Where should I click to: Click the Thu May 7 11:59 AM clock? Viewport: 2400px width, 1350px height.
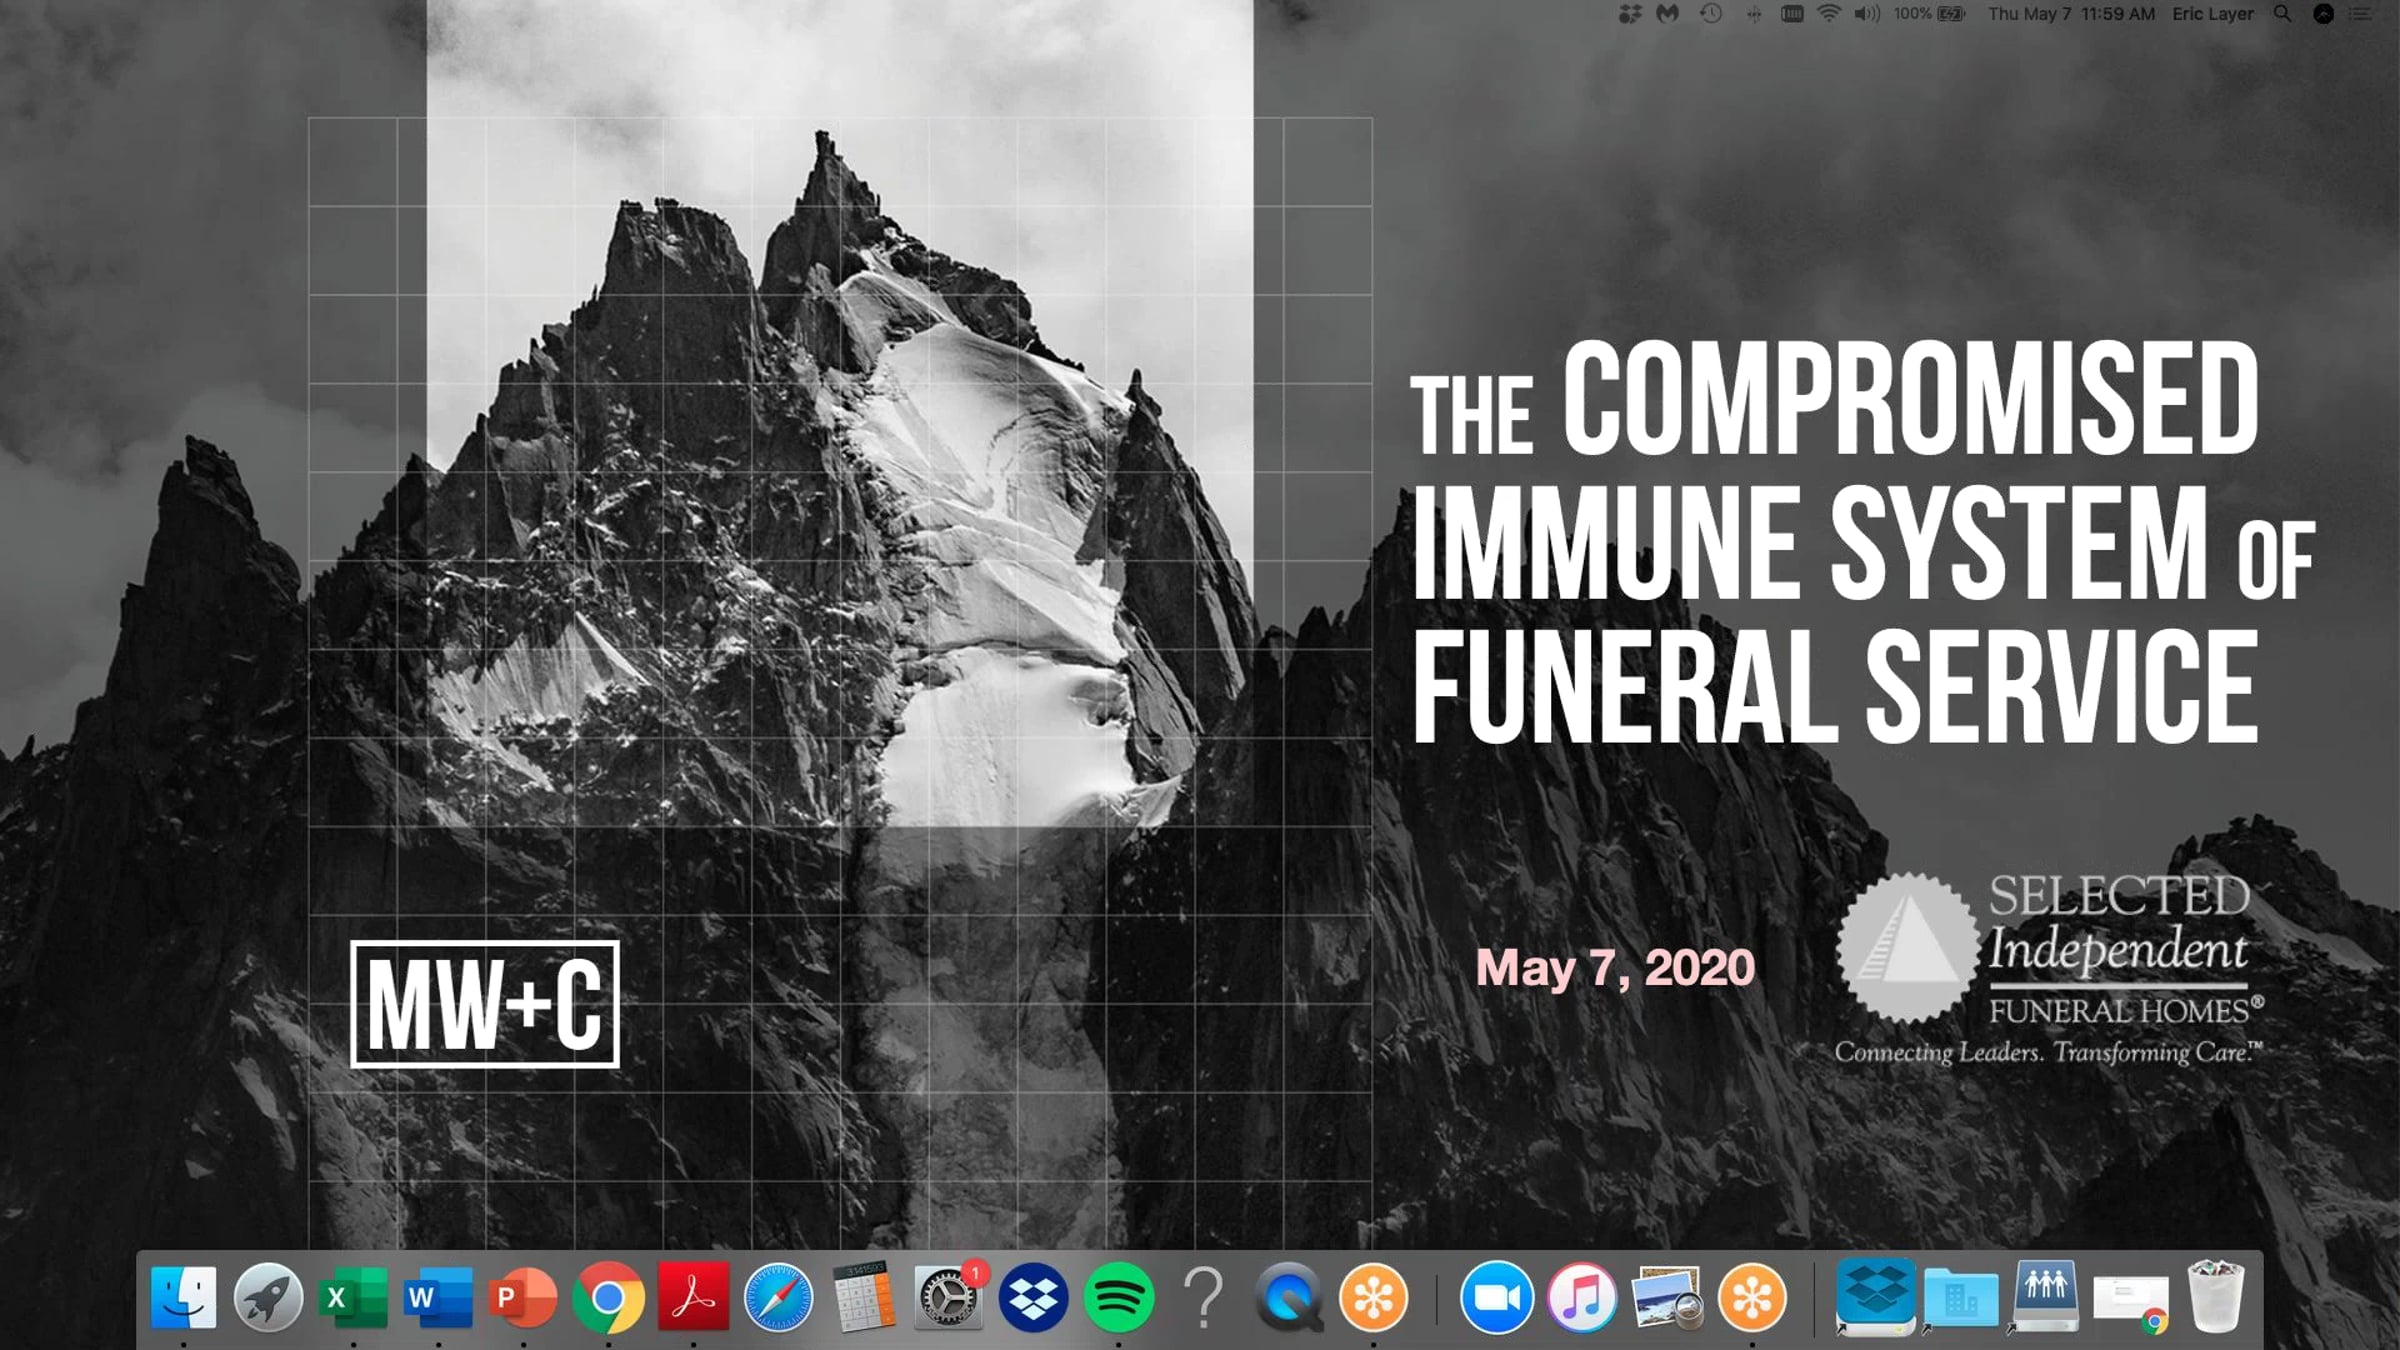click(x=2071, y=14)
